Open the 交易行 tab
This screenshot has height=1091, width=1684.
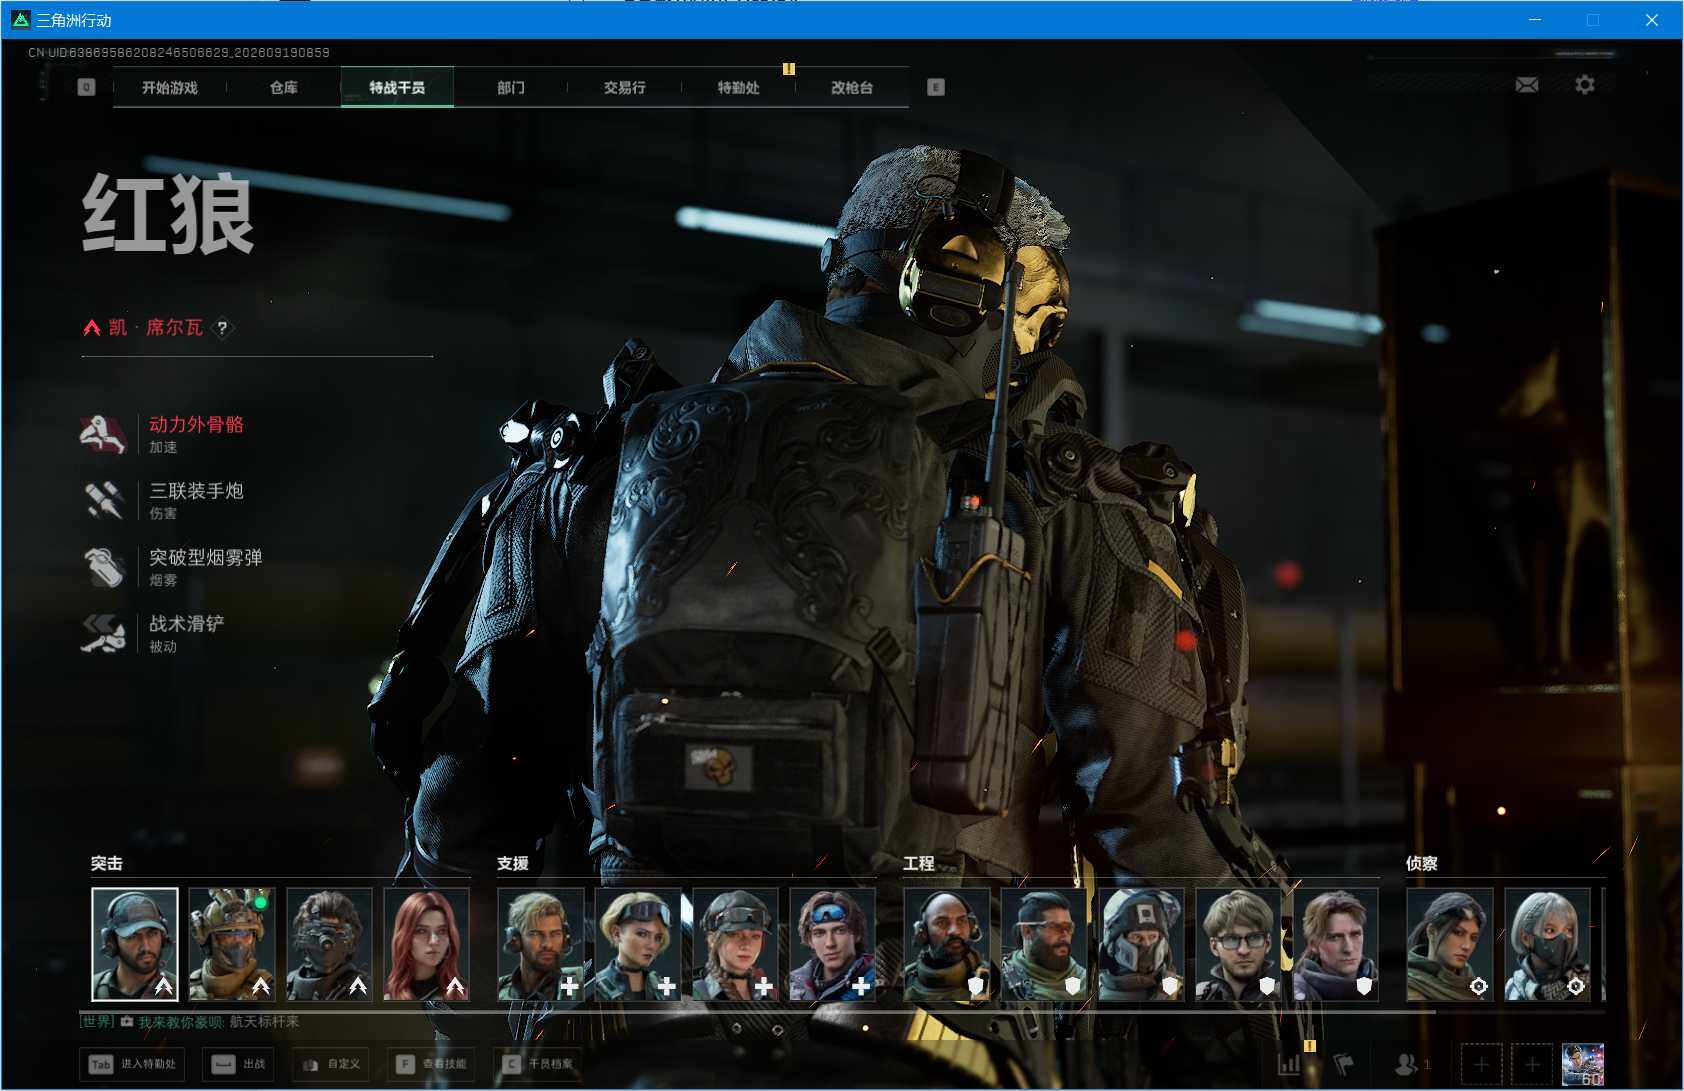coord(624,87)
